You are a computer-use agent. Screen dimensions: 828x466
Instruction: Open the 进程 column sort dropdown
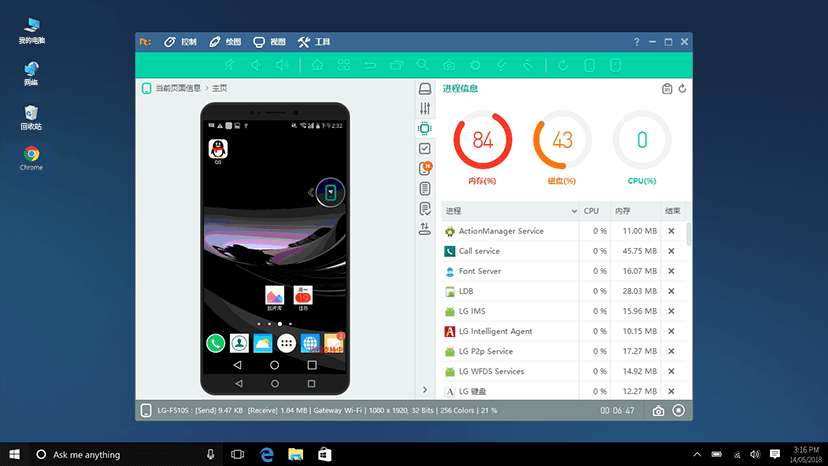pyautogui.click(x=573, y=211)
